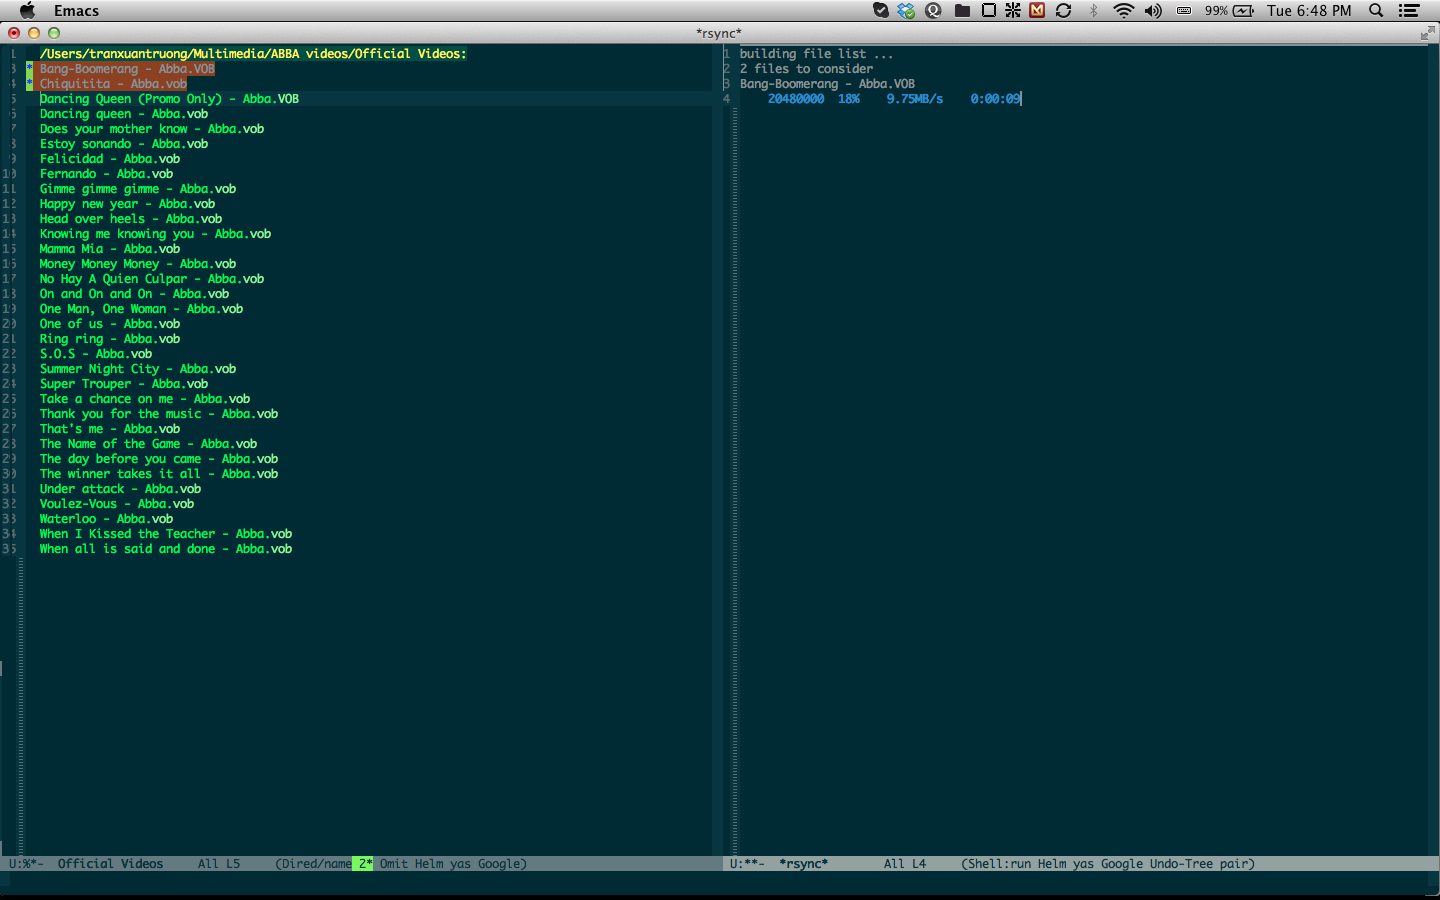Click Take a chance on me - Abba.vob
This screenshot has width=1440, height=900.
pyautogui.click(x=145, y=399)
